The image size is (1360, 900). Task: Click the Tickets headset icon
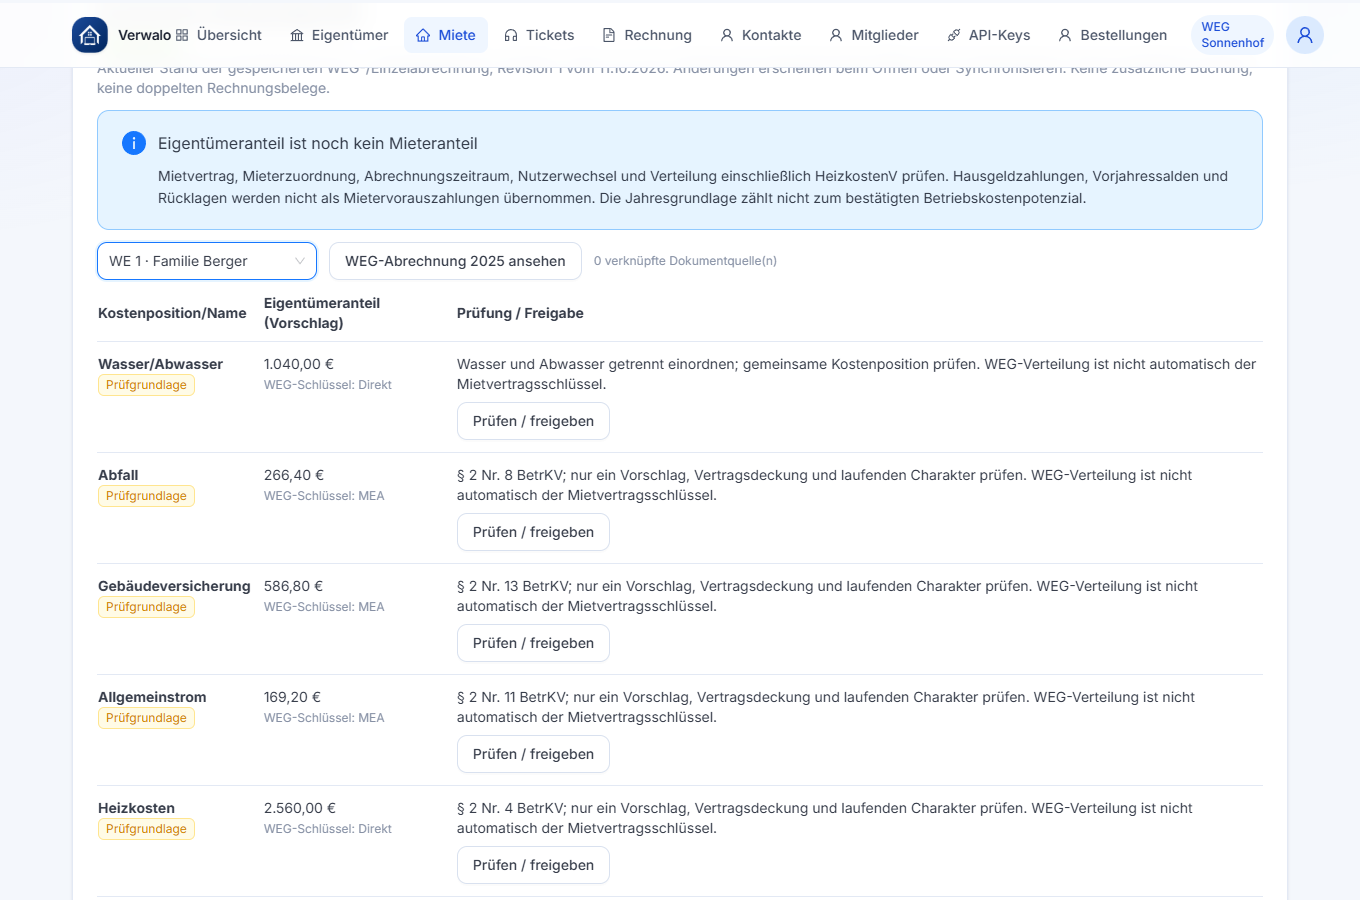pyautogui.click(x=511, y=35)
